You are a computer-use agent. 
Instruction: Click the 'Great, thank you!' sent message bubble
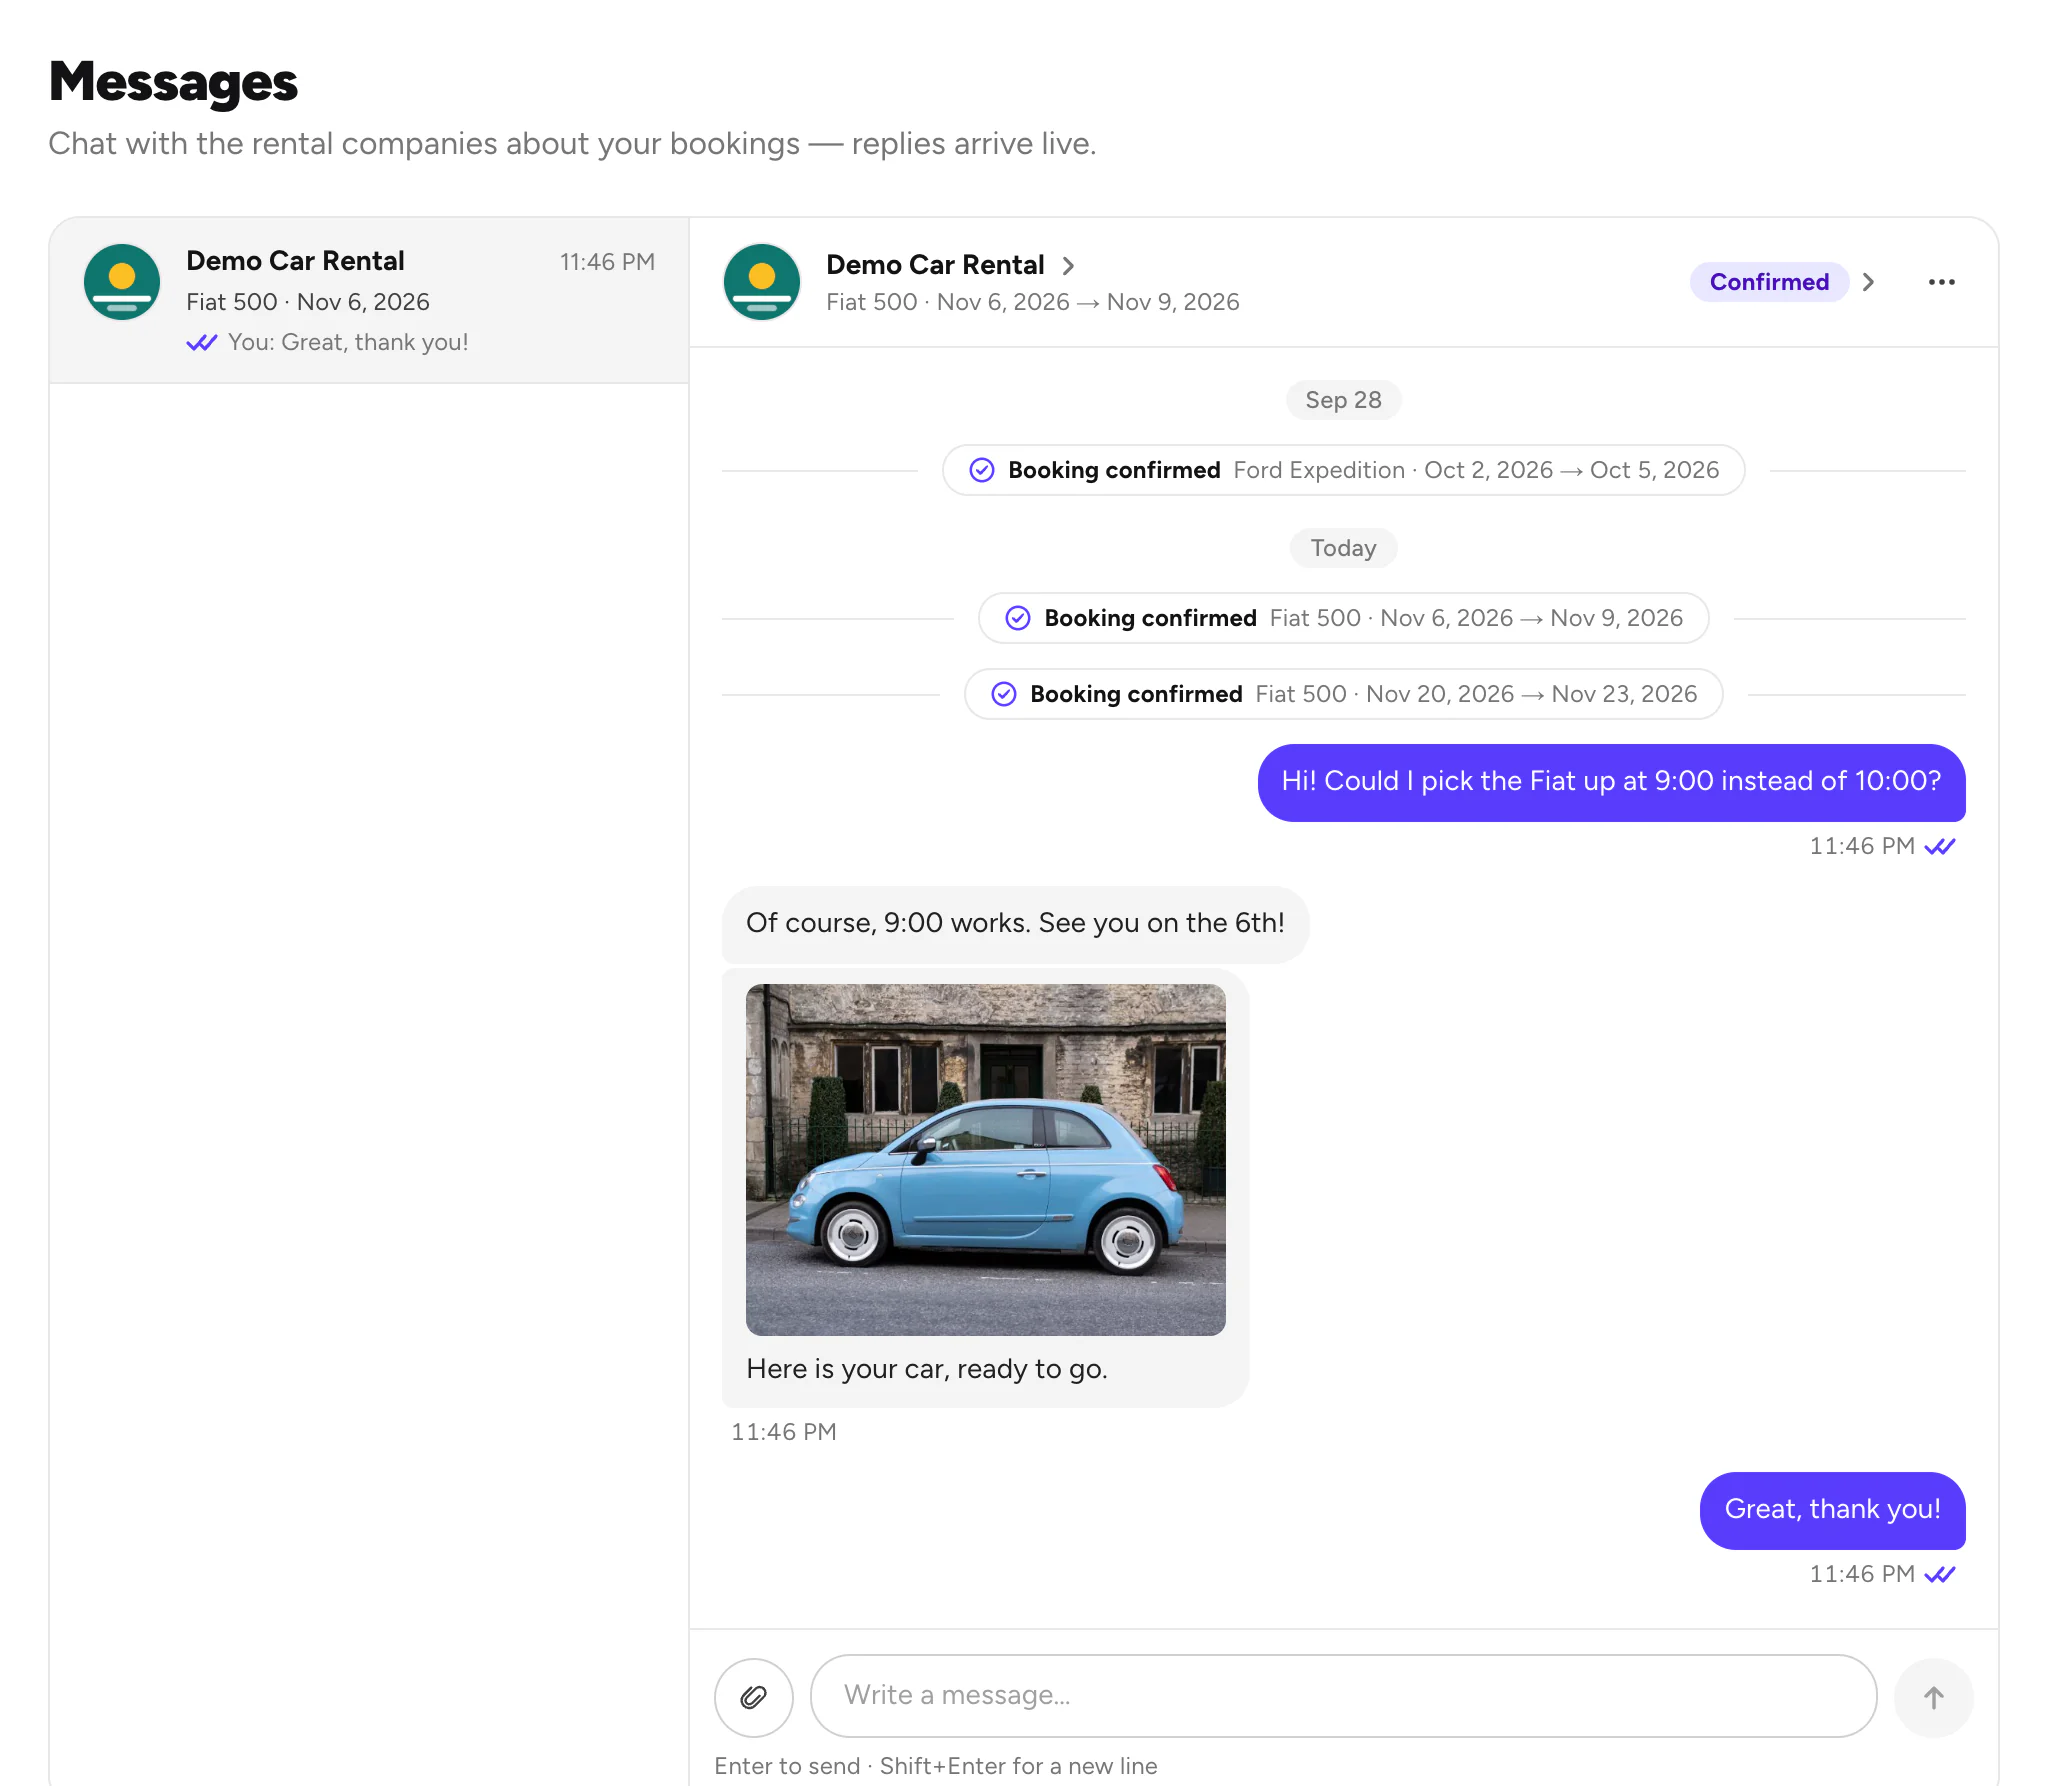pyautogui.click(x=1832, y=1510)
